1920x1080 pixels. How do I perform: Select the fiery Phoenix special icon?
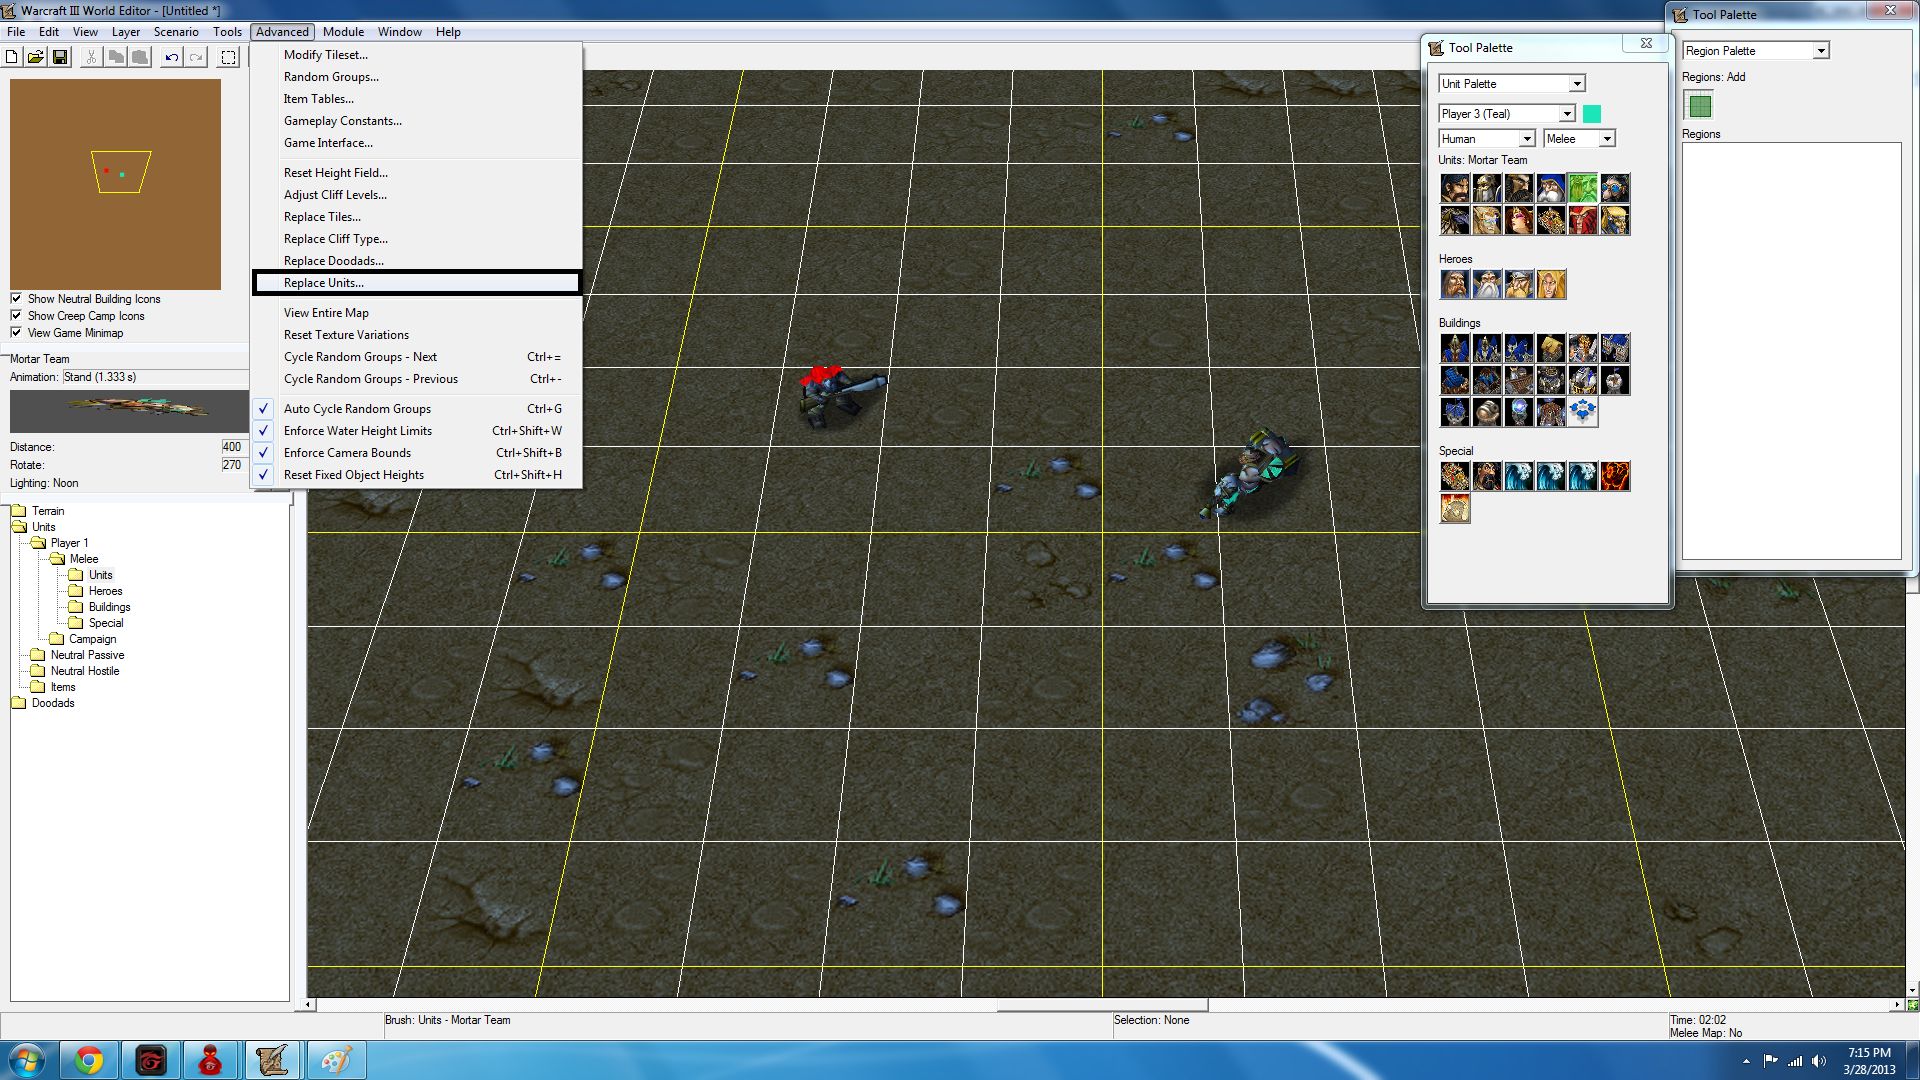(1615, 476)
